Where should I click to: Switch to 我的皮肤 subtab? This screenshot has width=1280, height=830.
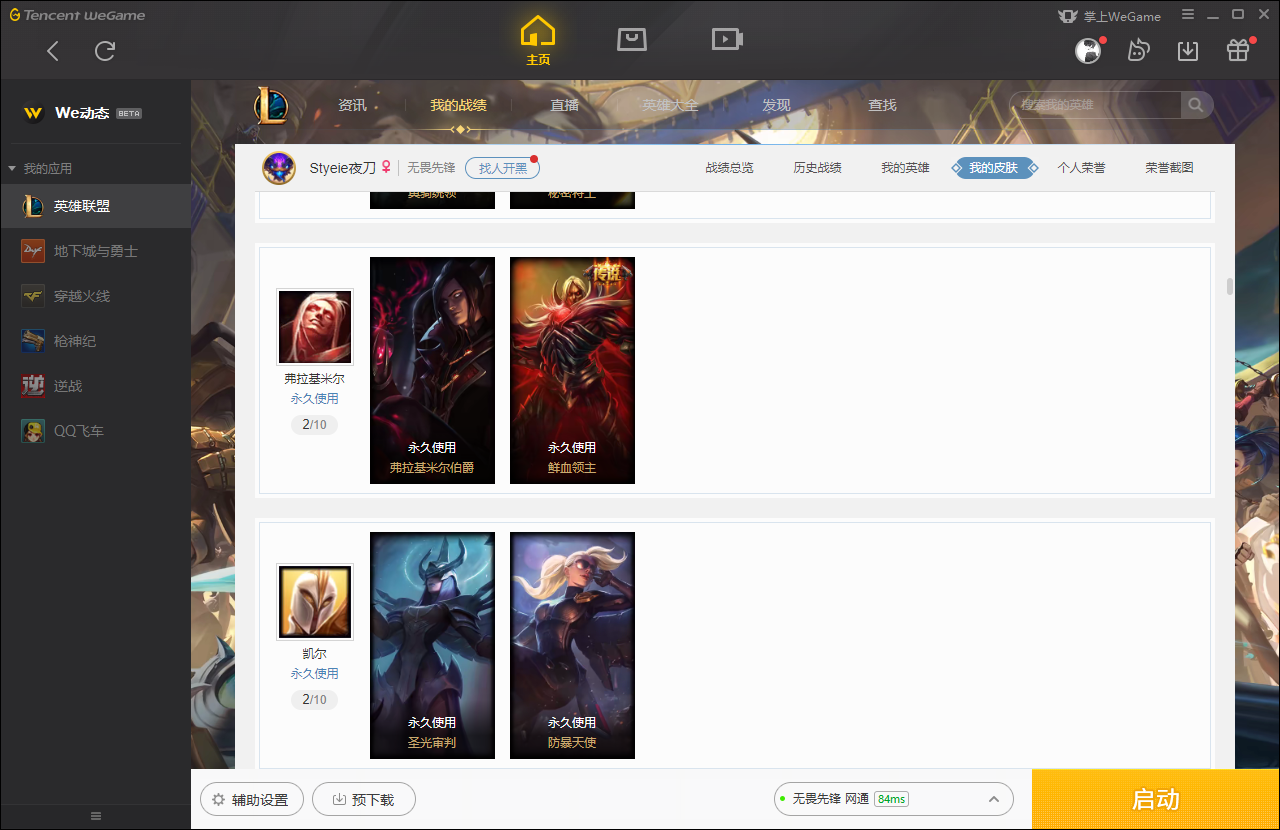(x=993, y=168)
